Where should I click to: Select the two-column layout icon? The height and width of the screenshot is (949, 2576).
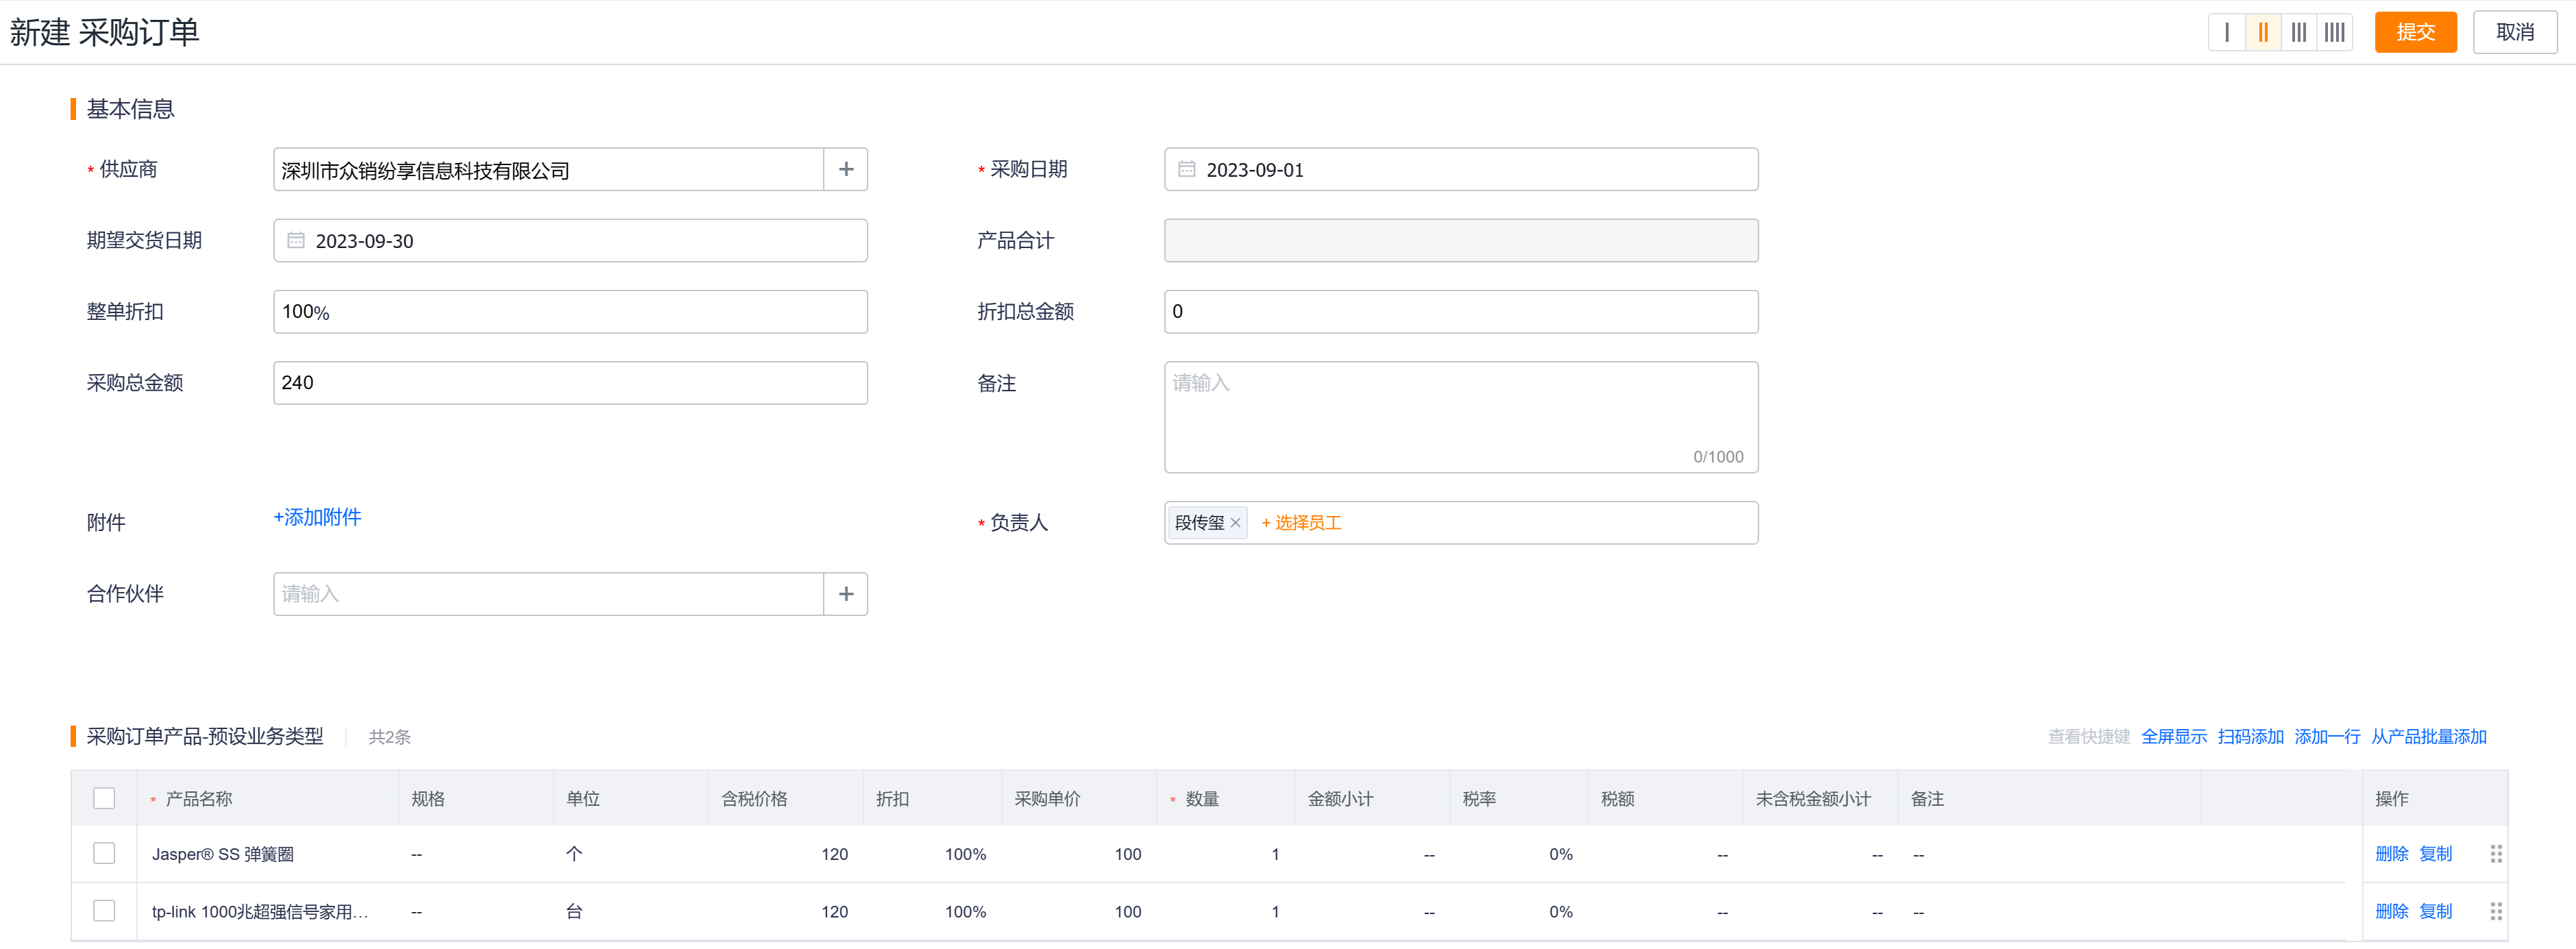pos(2262,32)
